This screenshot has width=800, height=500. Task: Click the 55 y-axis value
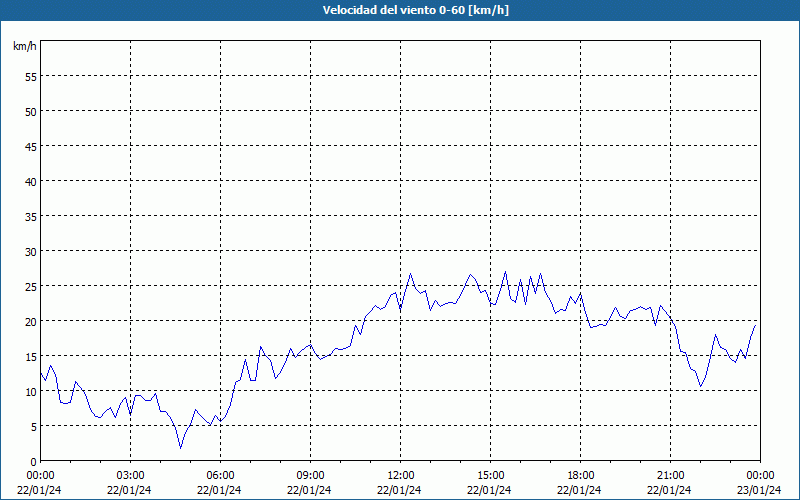click(31, 77)
